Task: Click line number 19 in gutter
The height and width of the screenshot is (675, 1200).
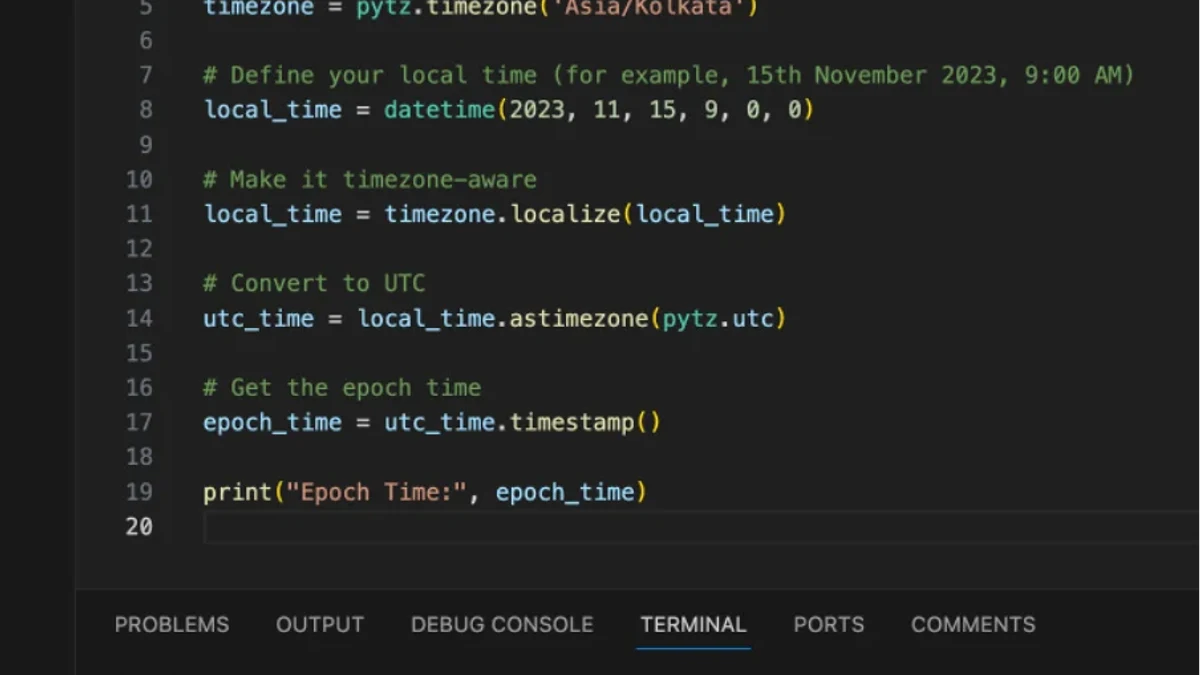Action: pos(139,492)
